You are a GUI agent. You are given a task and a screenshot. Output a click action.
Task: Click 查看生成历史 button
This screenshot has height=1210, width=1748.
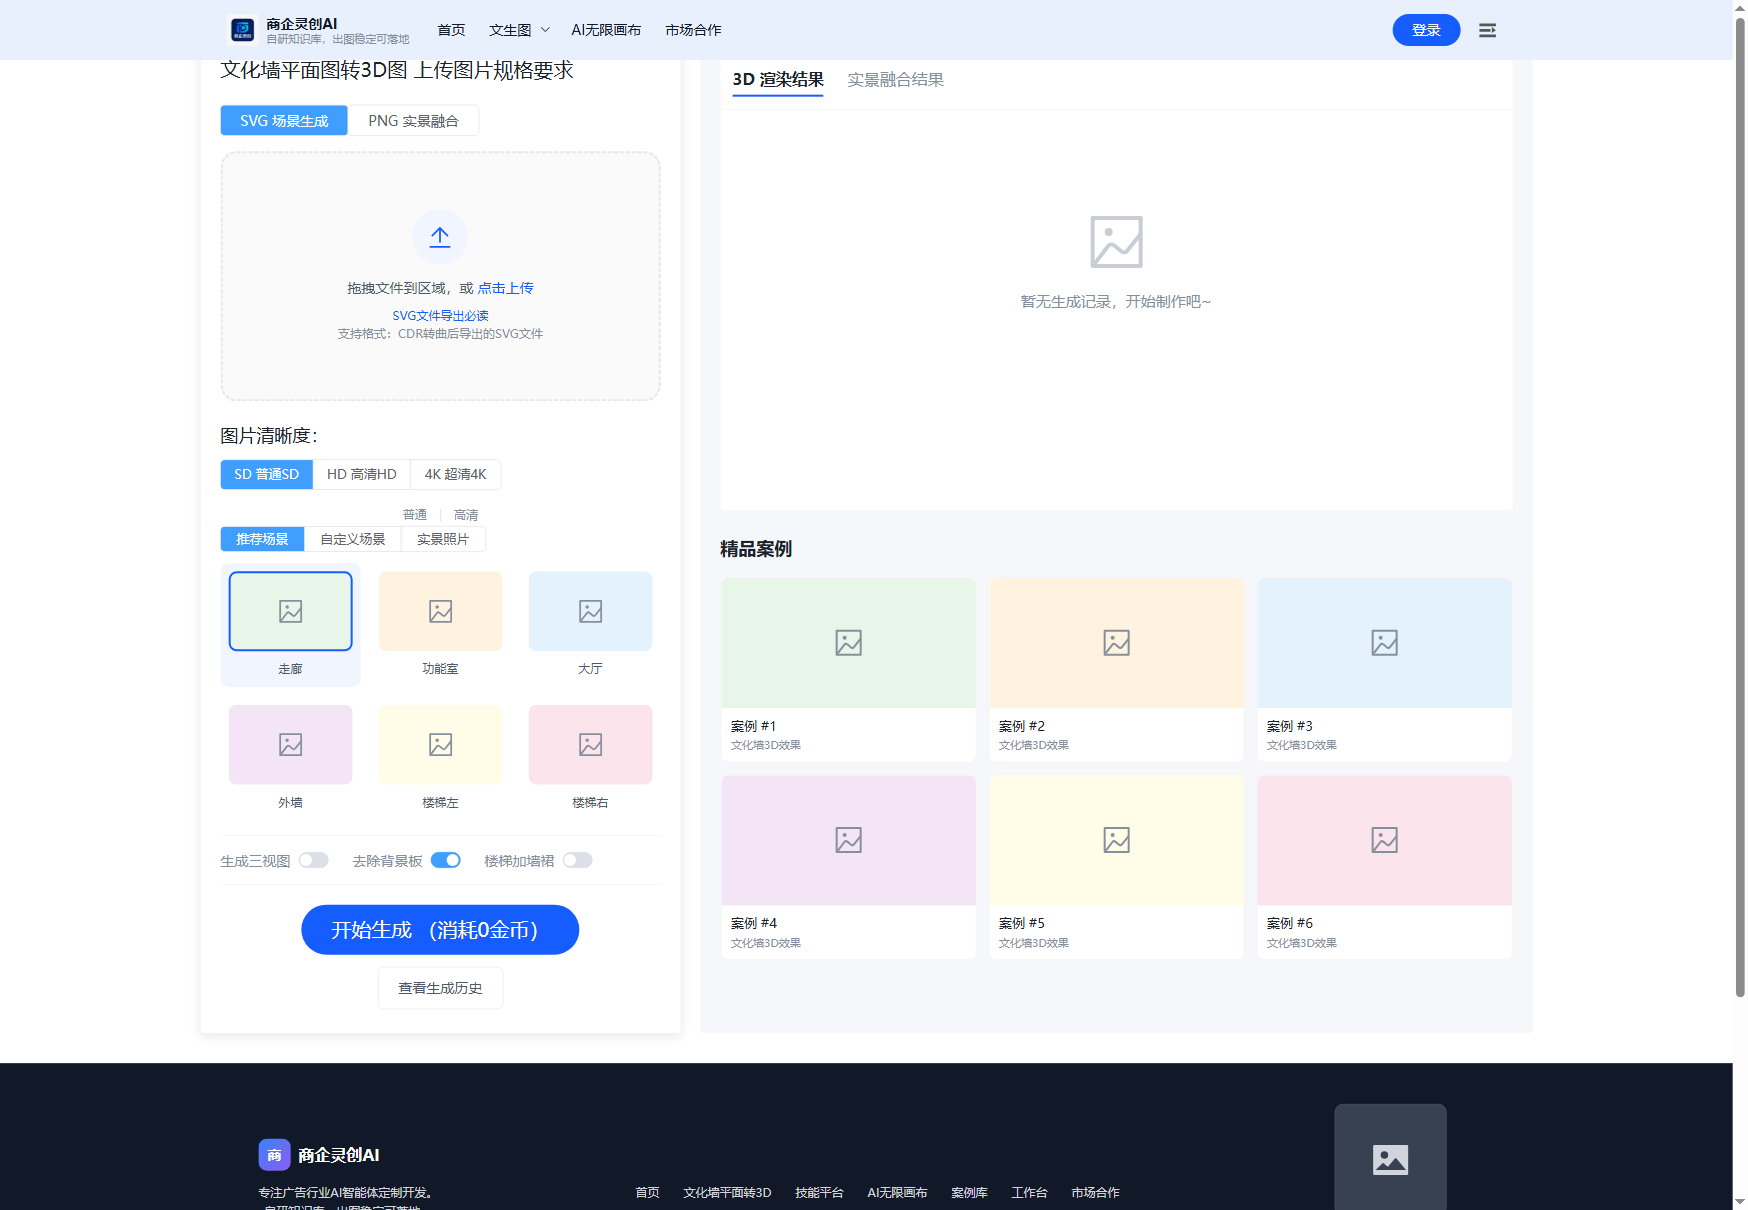point(440,988)
